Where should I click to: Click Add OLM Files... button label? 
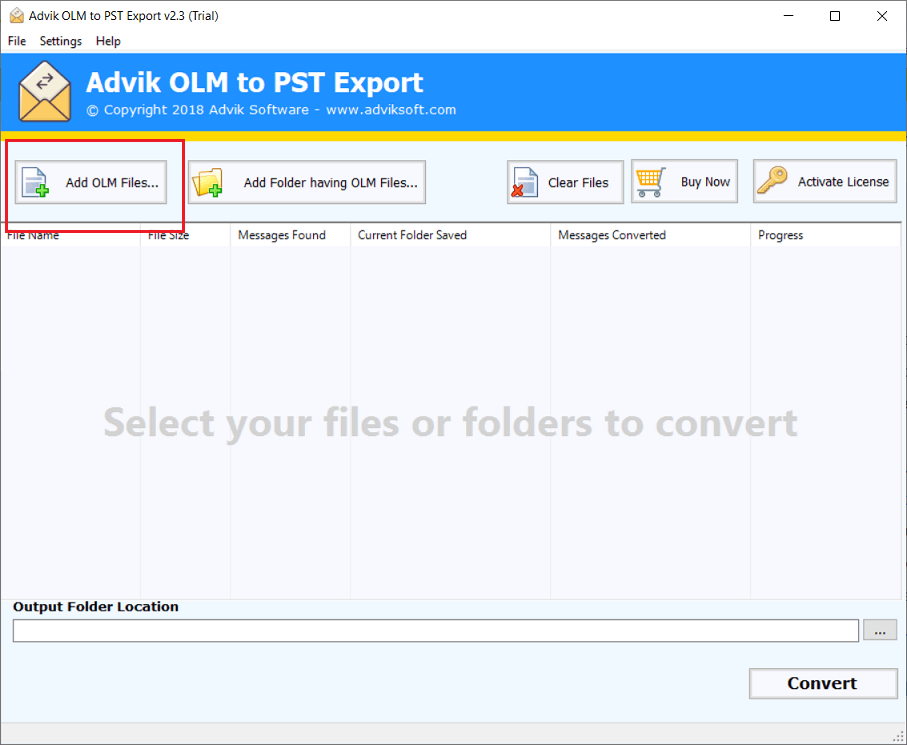point(112,183)
